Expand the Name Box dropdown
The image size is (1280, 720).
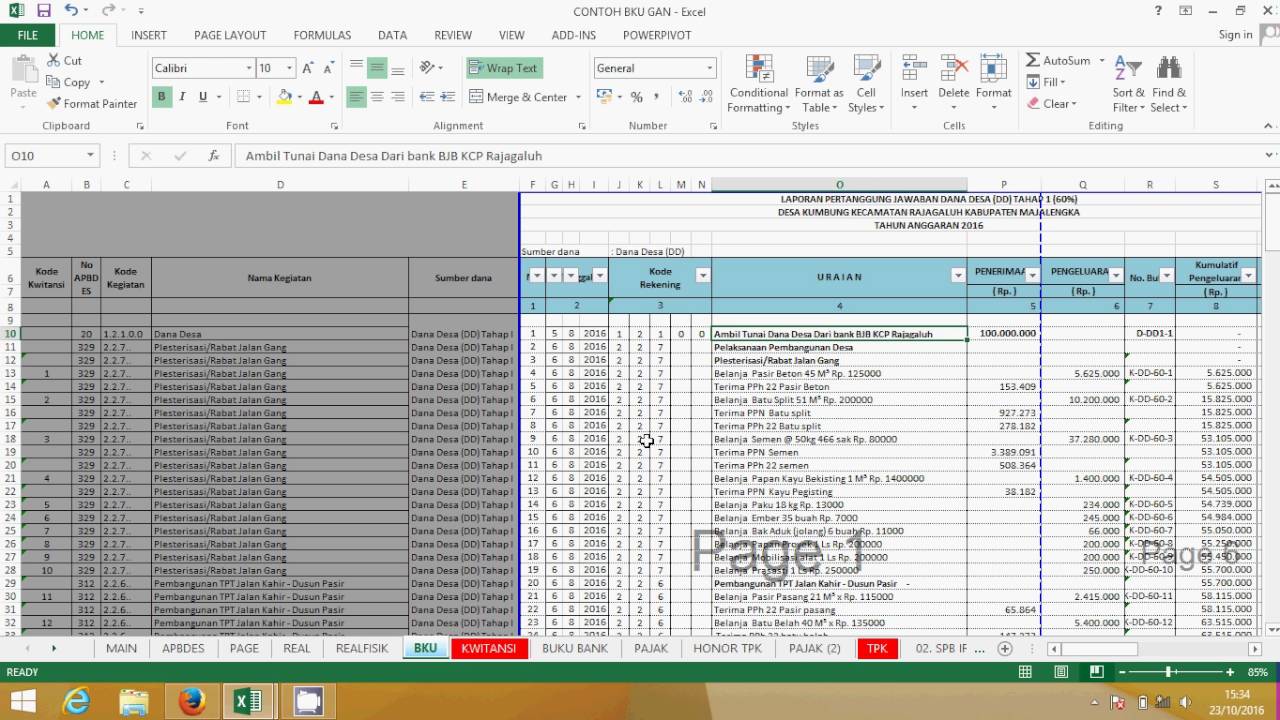[90, 156]
